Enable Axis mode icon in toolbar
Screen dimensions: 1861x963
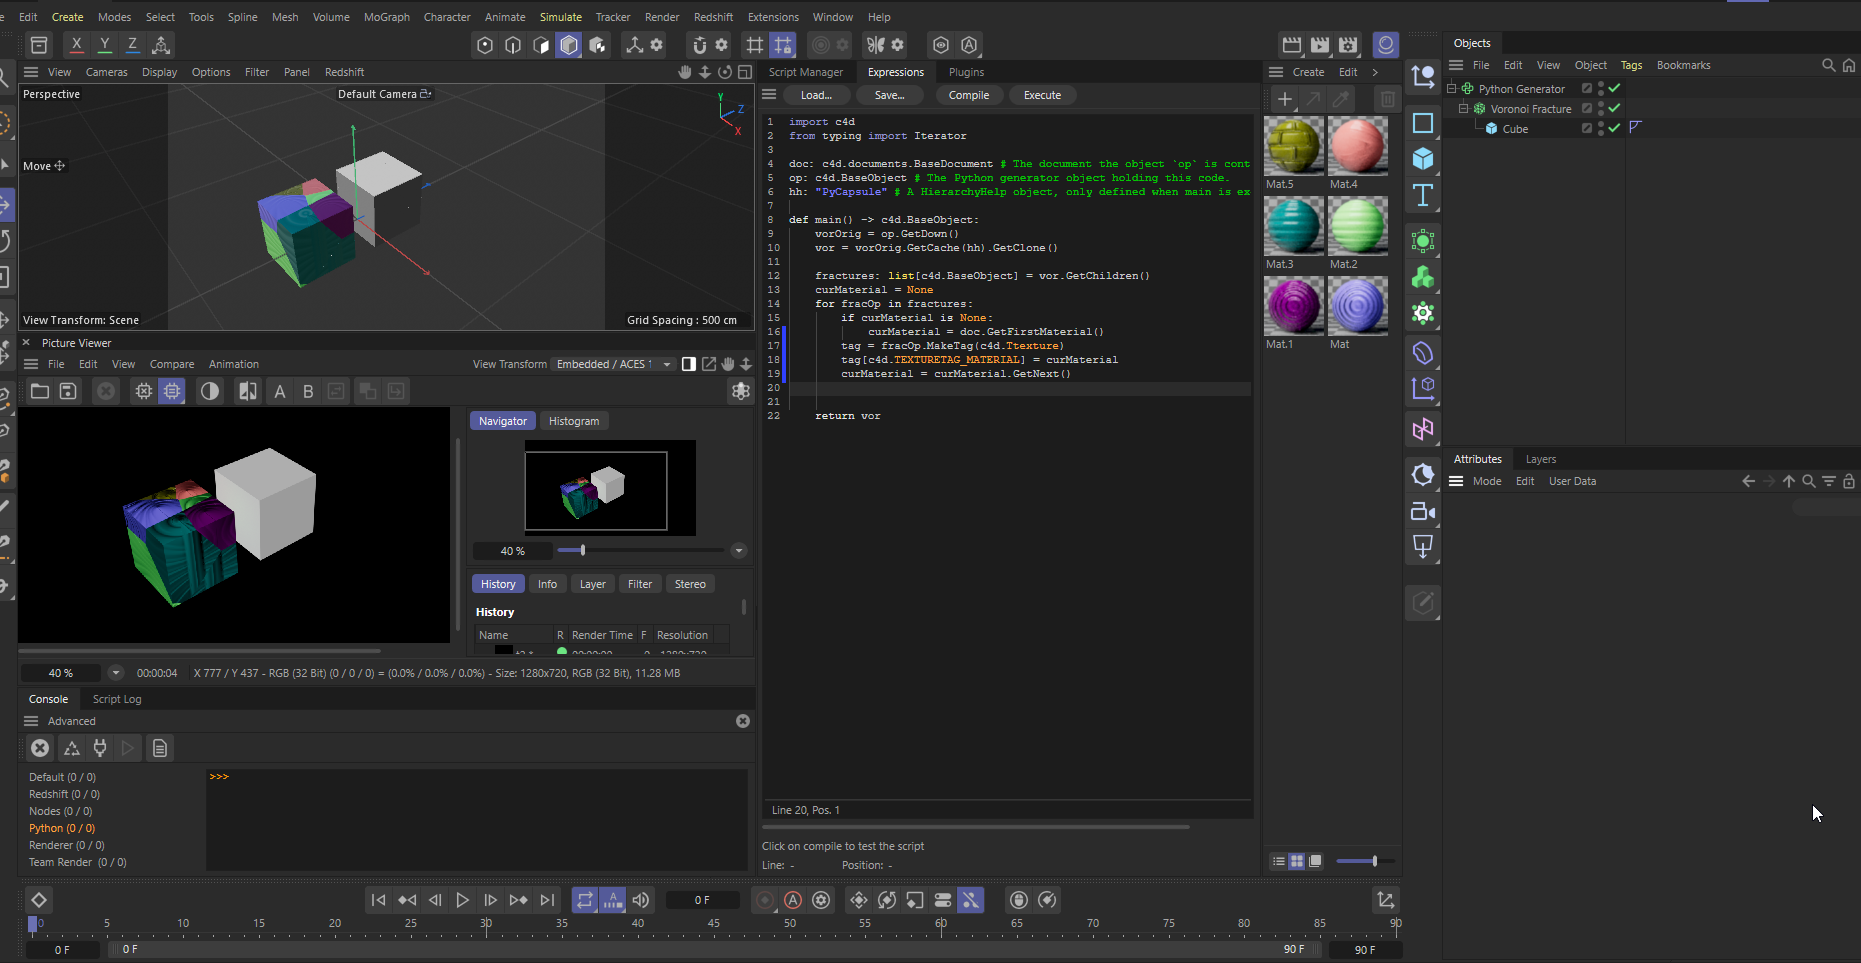[634, 45]
